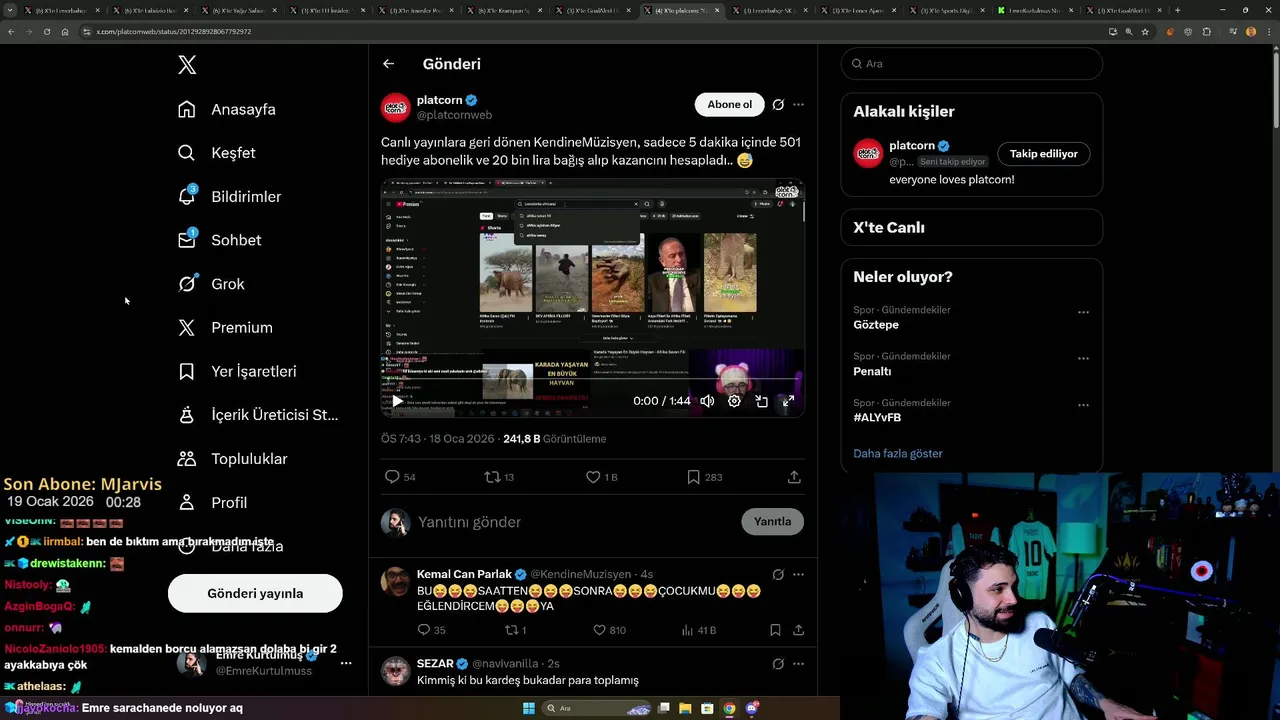The width and height of the screenshot is (1280, 720).
Task: Click video progress bar
Action: click(x=593, y=381)
